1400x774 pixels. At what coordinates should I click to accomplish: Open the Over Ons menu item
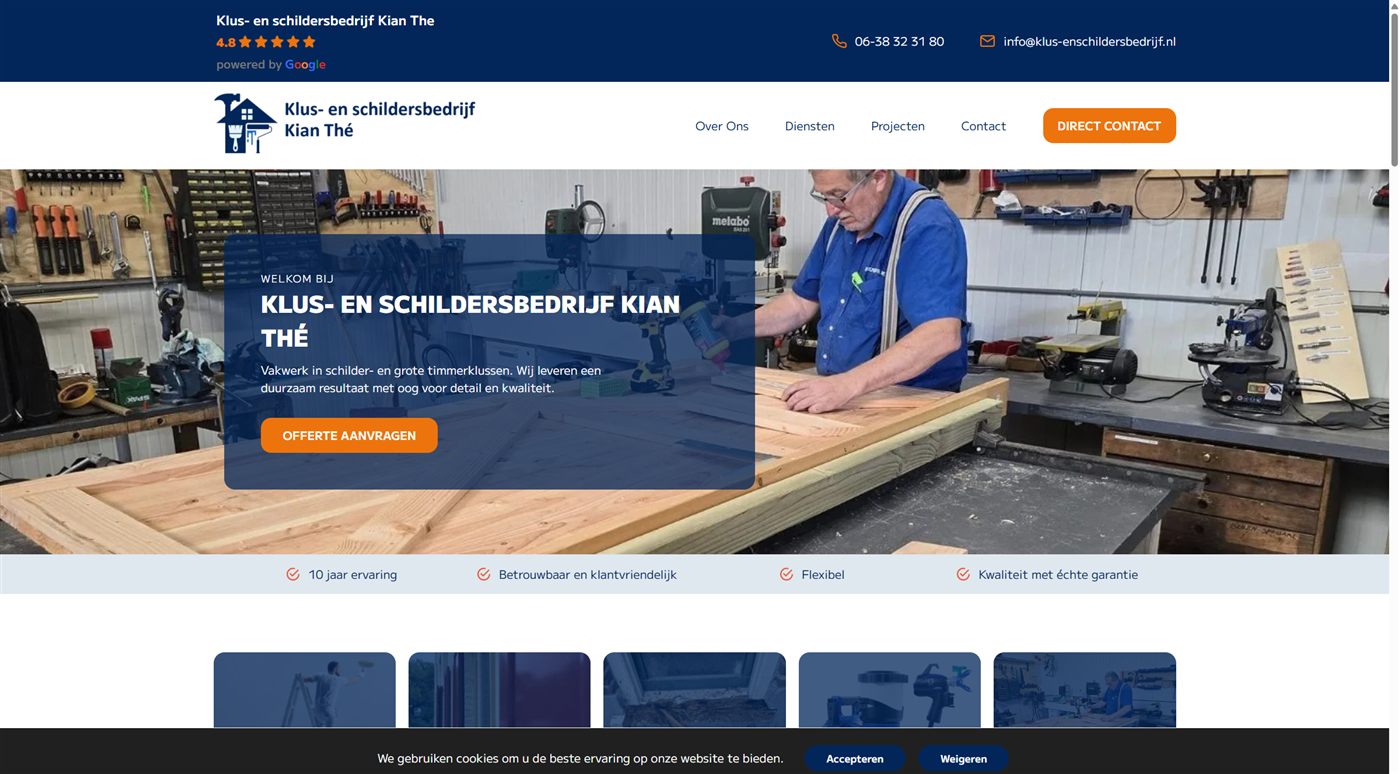(722, 126)
